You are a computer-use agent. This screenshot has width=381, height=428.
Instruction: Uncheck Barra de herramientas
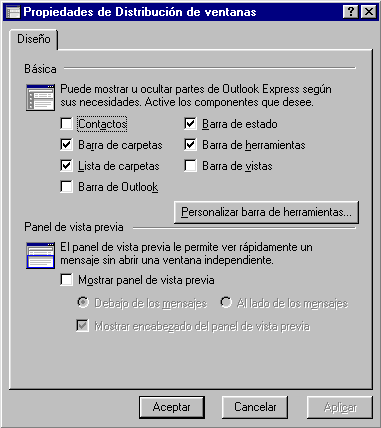click(x=190, y=145)
